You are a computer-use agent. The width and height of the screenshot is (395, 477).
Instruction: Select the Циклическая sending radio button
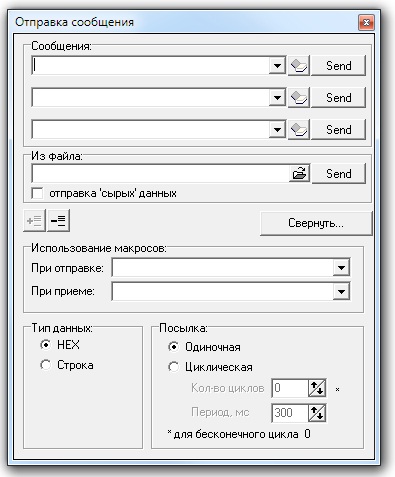point(173,367)
